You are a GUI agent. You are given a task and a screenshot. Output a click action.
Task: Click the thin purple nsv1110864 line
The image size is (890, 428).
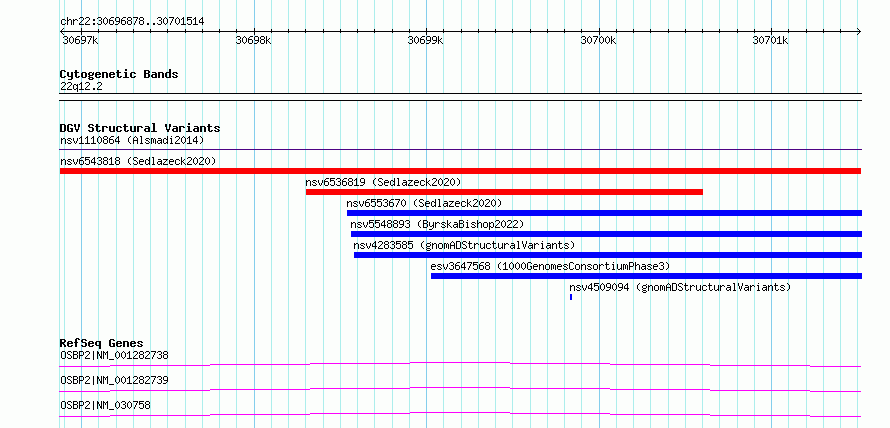tap(460, 150)
